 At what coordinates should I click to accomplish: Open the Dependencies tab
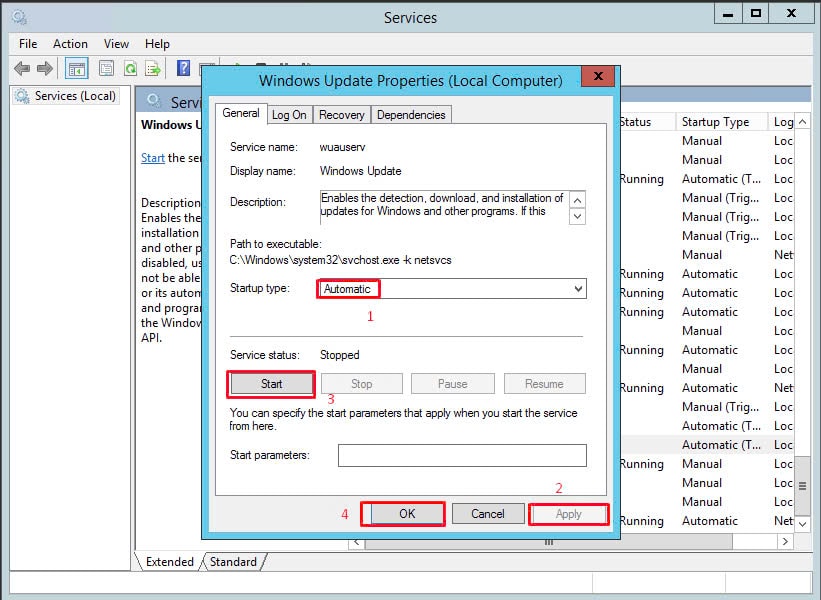(x=411, y=115)
